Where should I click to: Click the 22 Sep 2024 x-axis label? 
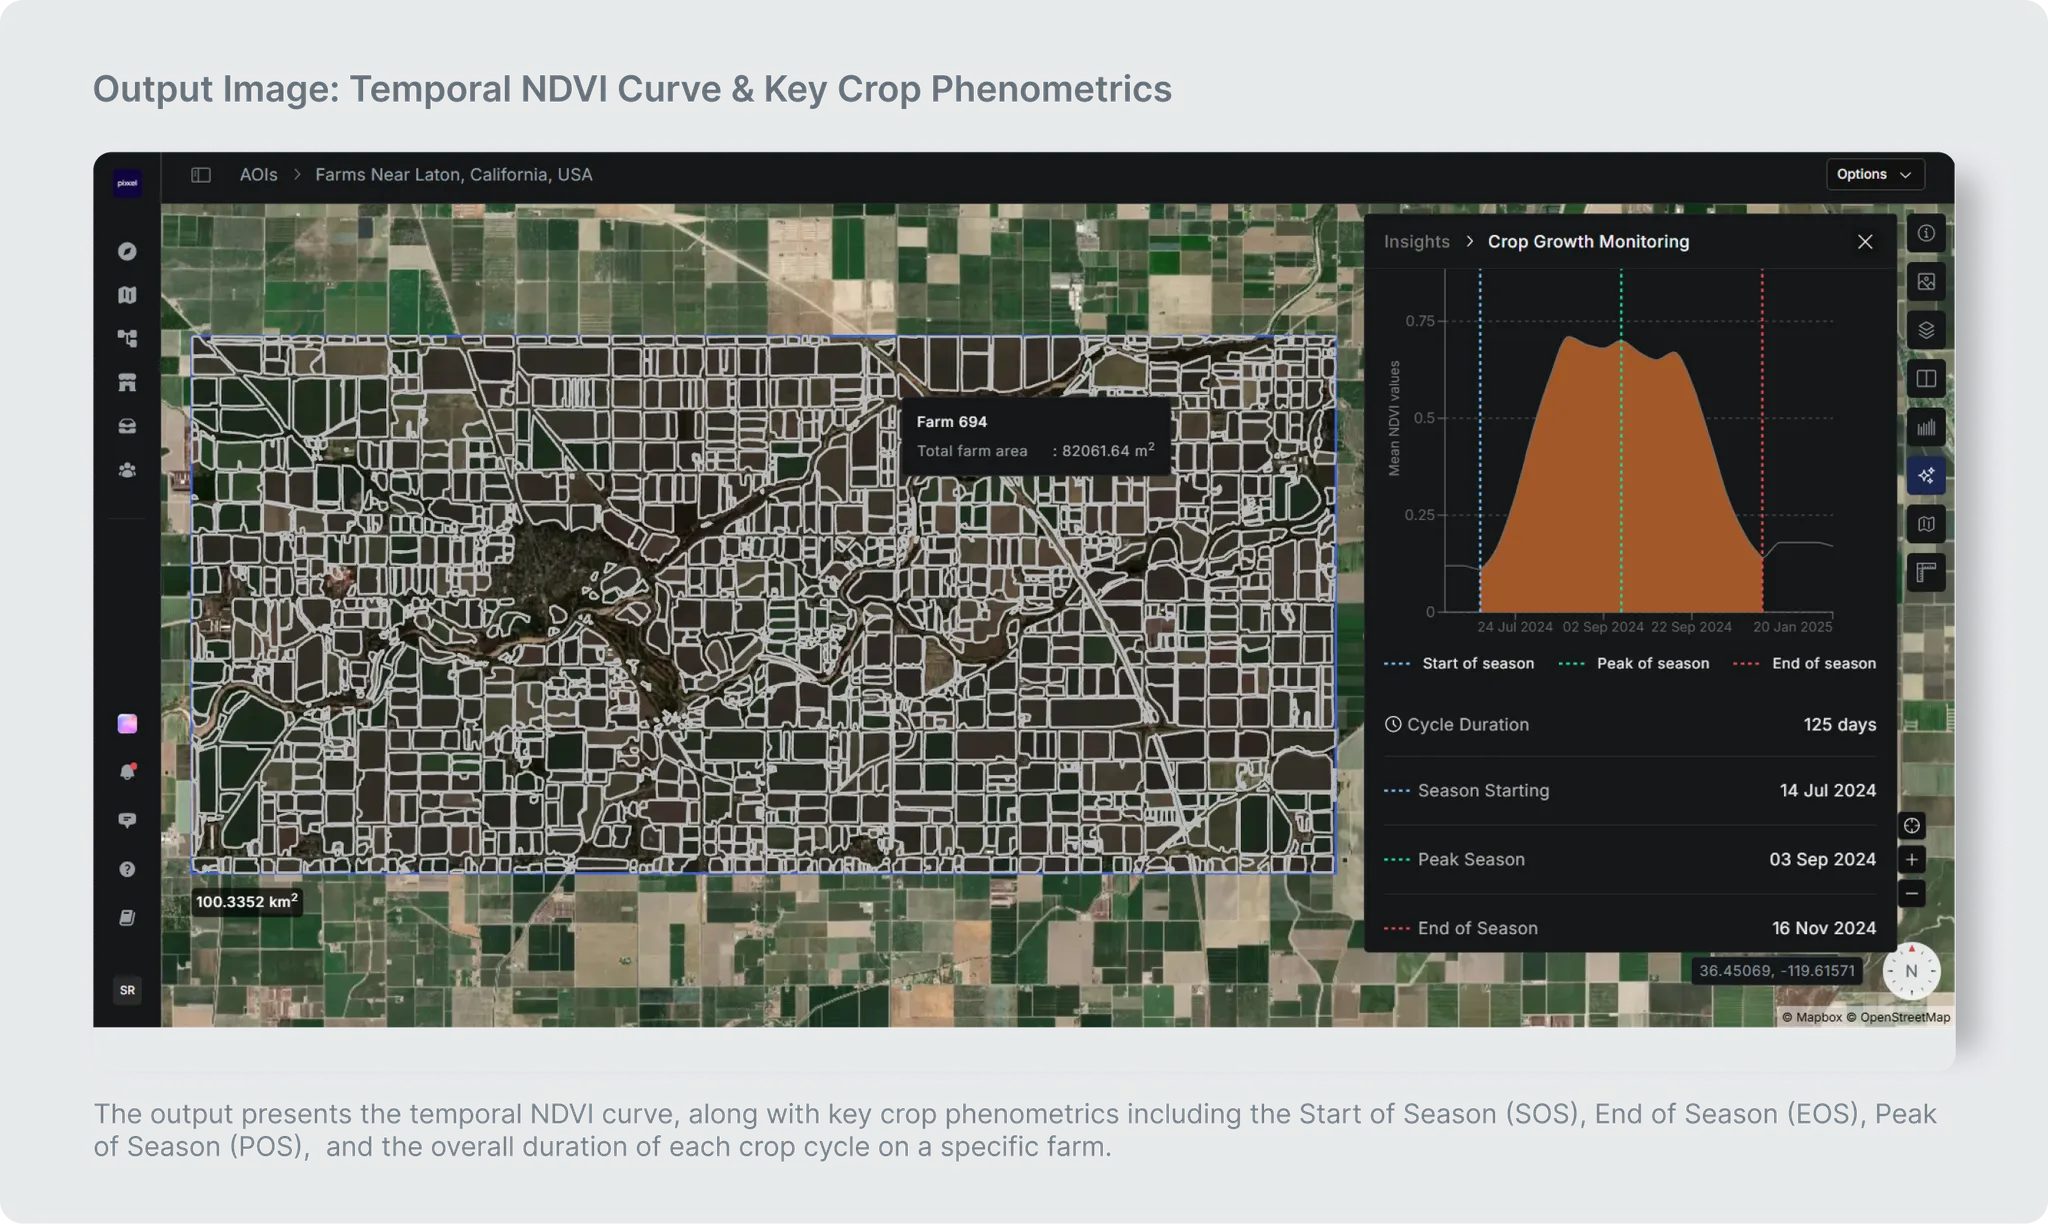point(1691,627)
